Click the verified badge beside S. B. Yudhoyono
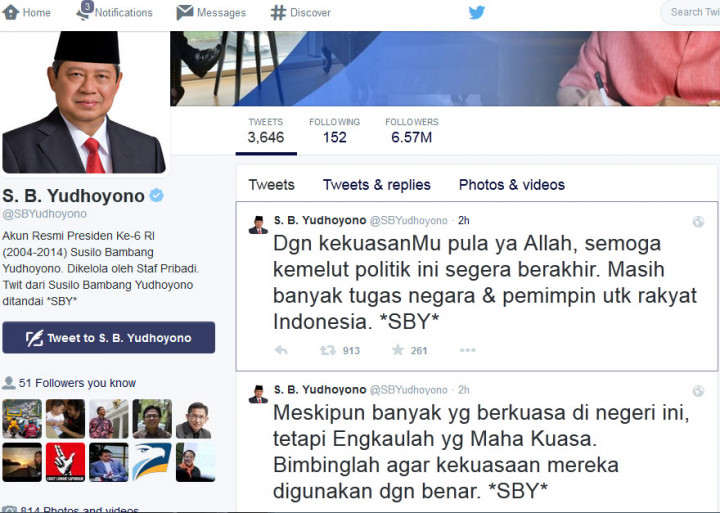This screenshot has width=720, height=513. (x=157, y=195)
